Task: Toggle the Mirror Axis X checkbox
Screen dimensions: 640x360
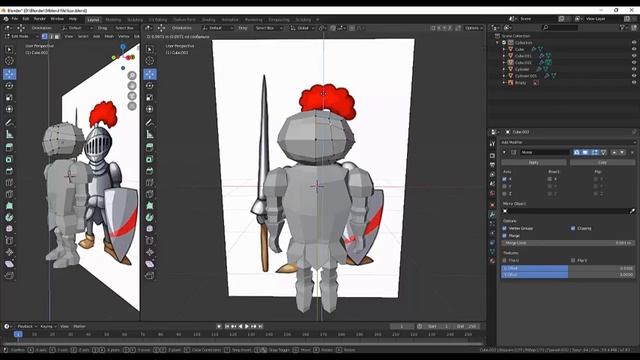Action: click(504, 179)
